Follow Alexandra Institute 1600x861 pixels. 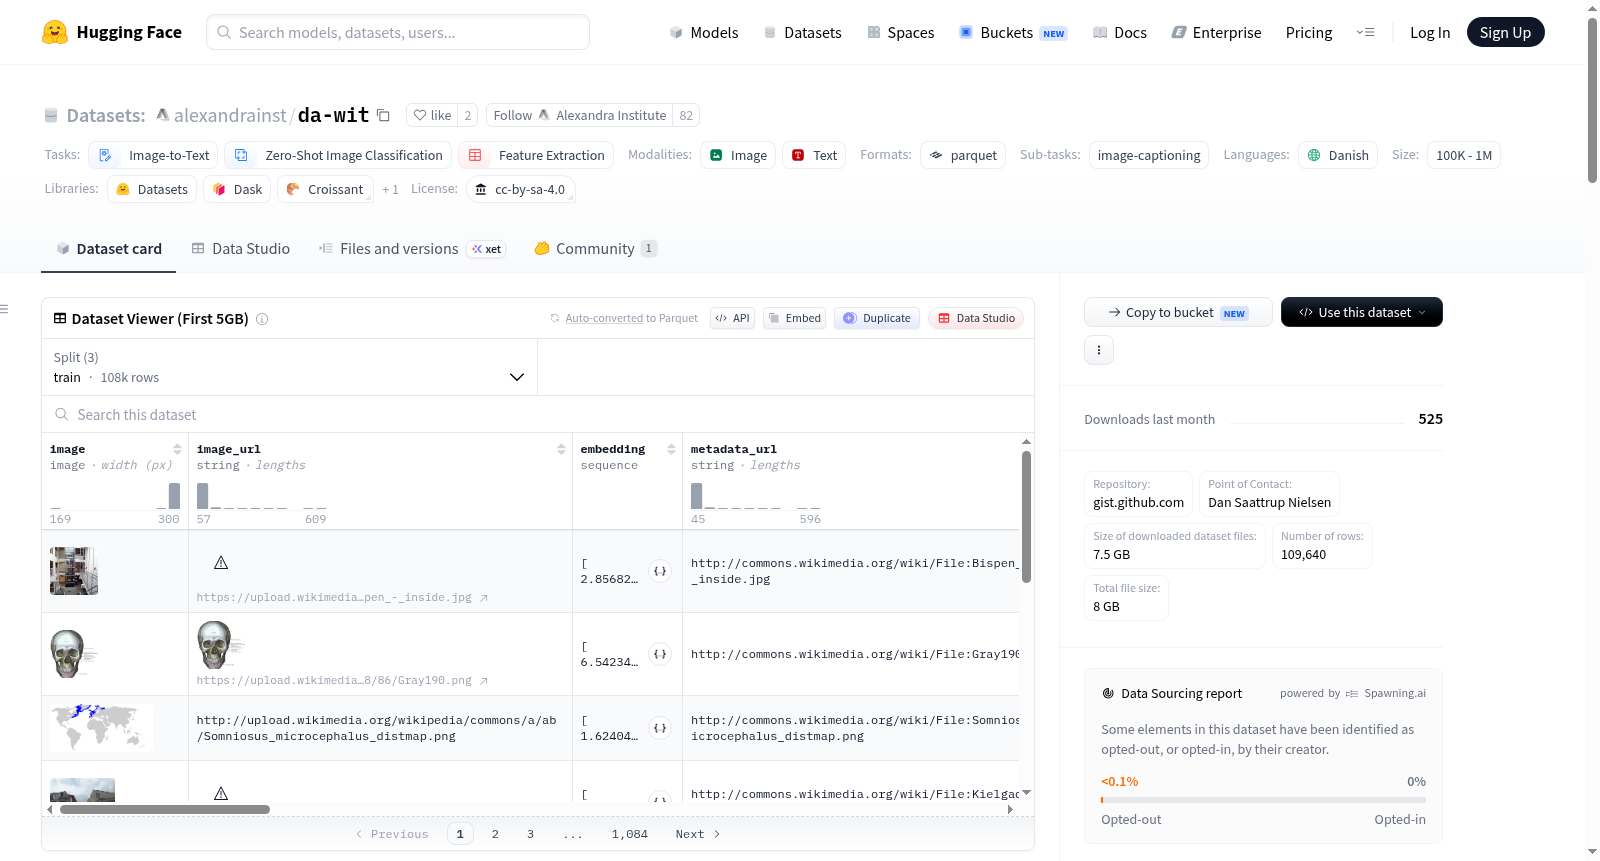(580, 115)
